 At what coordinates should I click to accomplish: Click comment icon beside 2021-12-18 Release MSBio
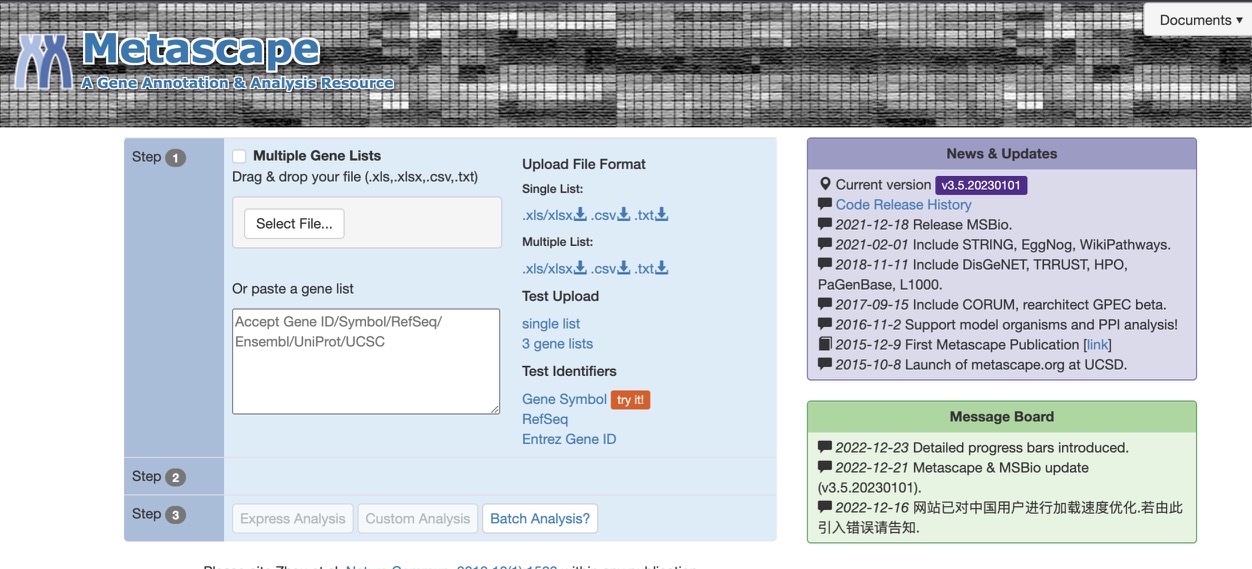click(x=825, y=224)
